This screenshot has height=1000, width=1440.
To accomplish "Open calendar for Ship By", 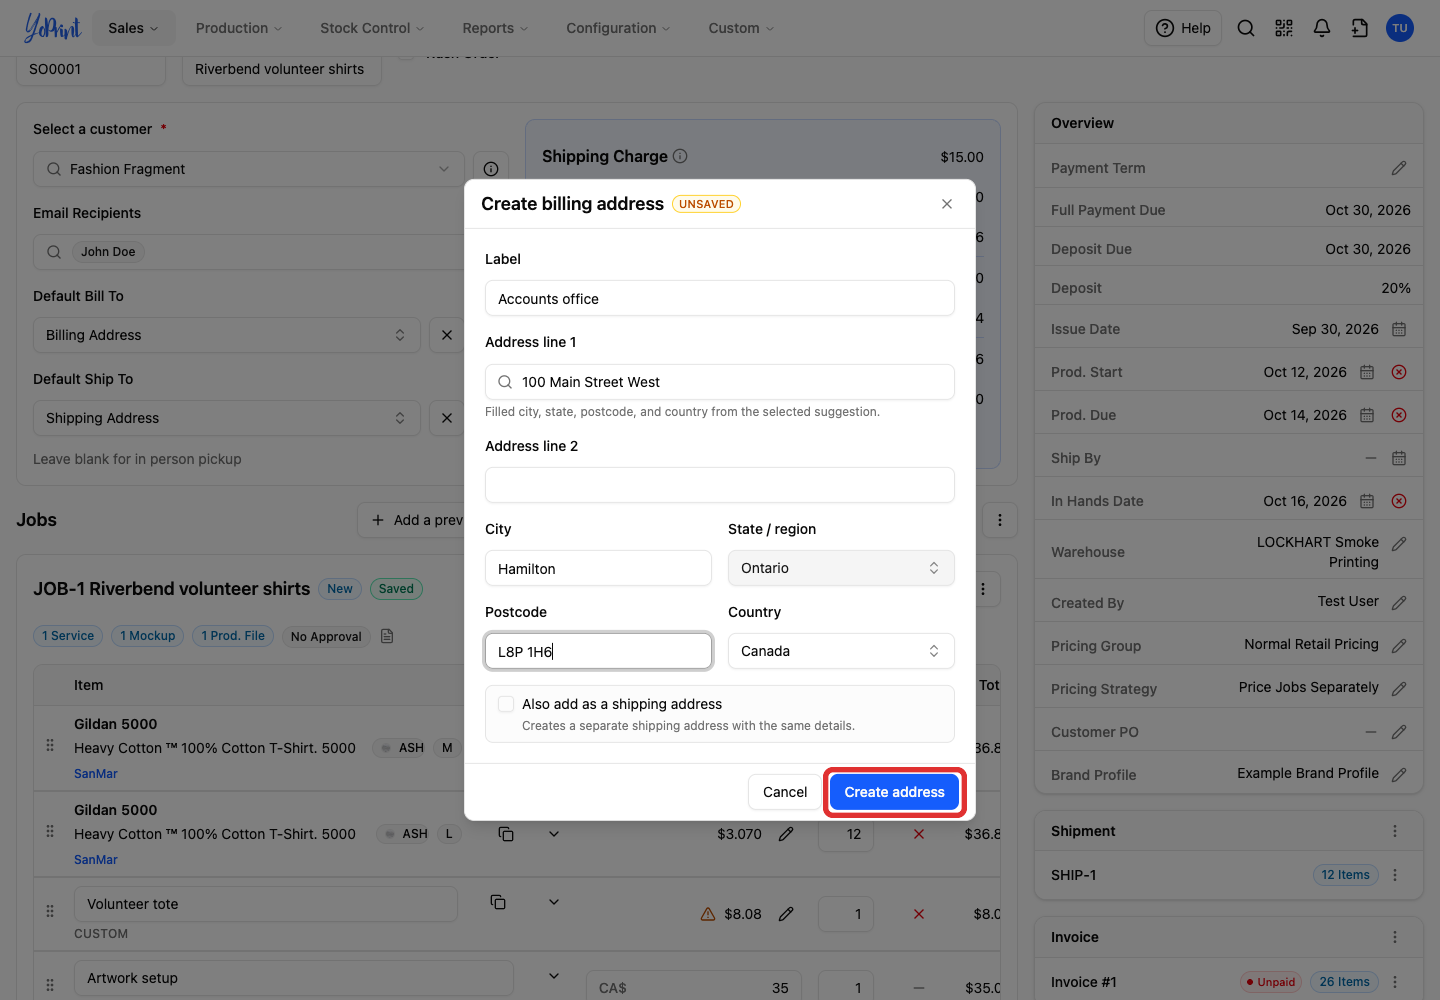I will (x=1399, y=458).
